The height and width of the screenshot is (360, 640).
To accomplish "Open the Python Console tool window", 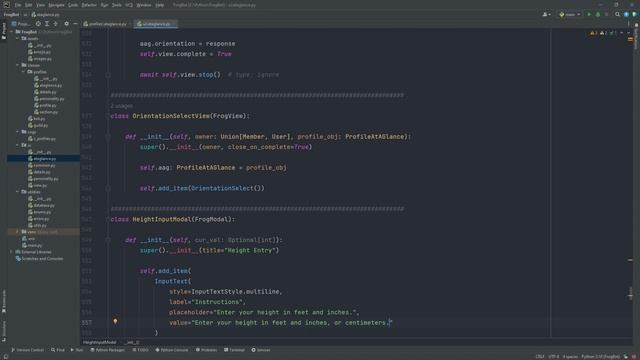I will [172, 350].
